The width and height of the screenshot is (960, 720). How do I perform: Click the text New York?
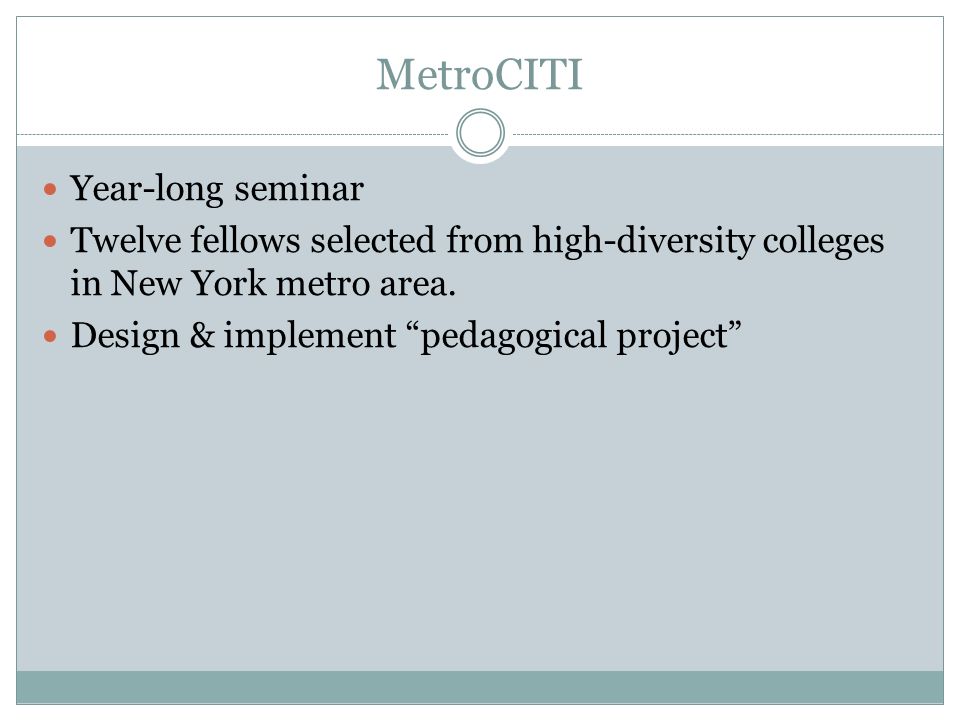pyautogui.click(x=188, y=283)
